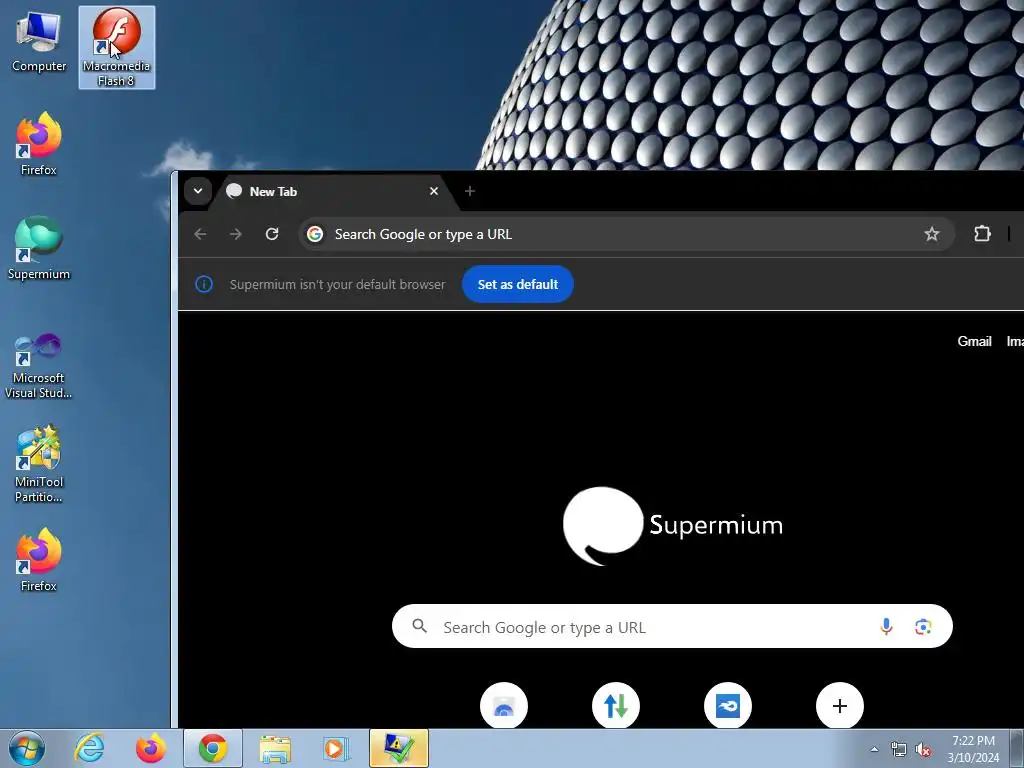Open the clock showing 7:22 PM
1024x768 pixels.
(973, 749)
